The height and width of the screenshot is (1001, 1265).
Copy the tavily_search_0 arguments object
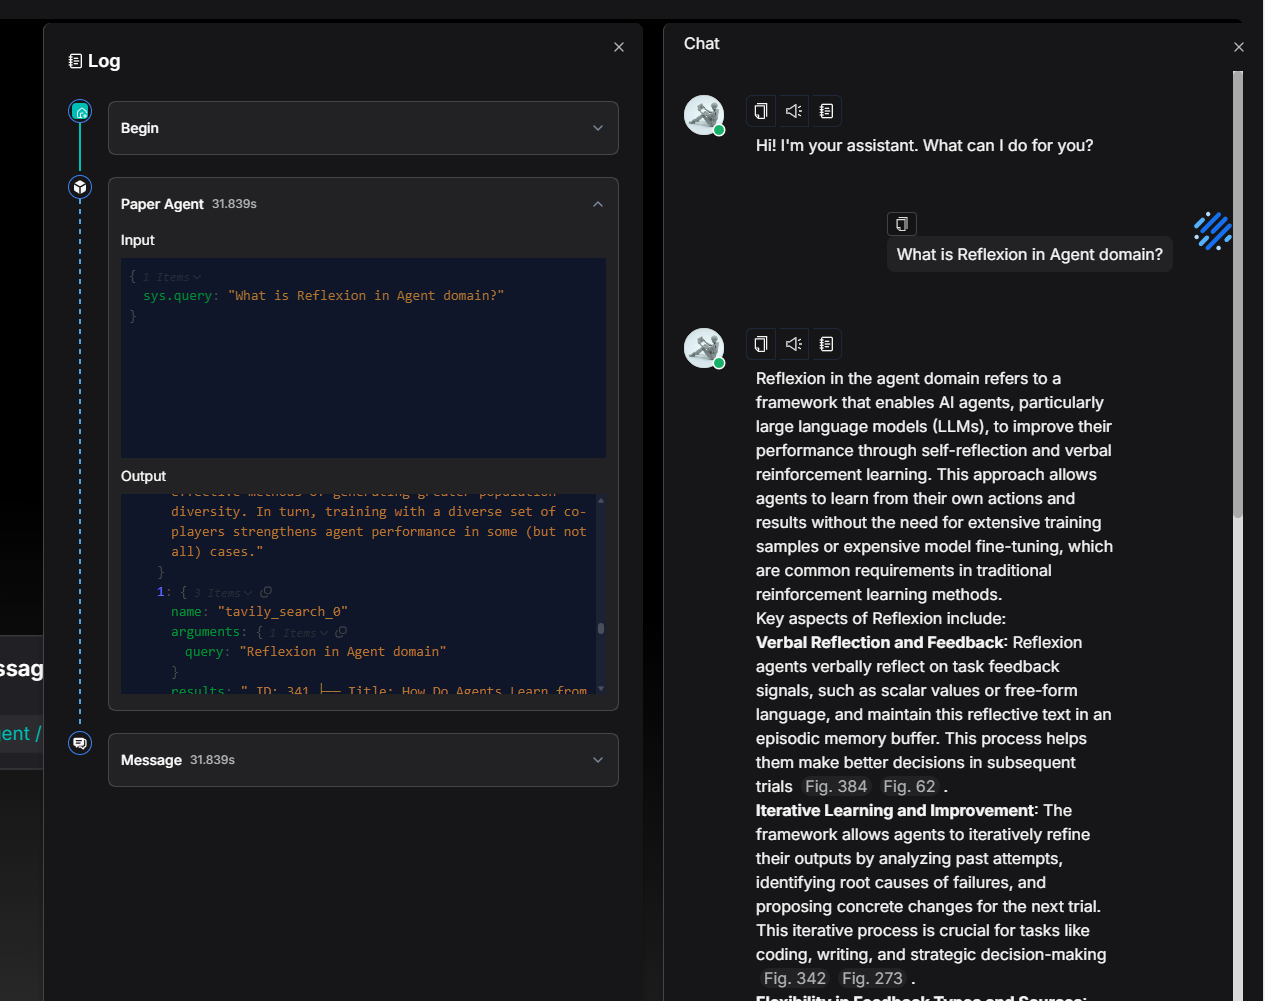(x=341, y=632)
